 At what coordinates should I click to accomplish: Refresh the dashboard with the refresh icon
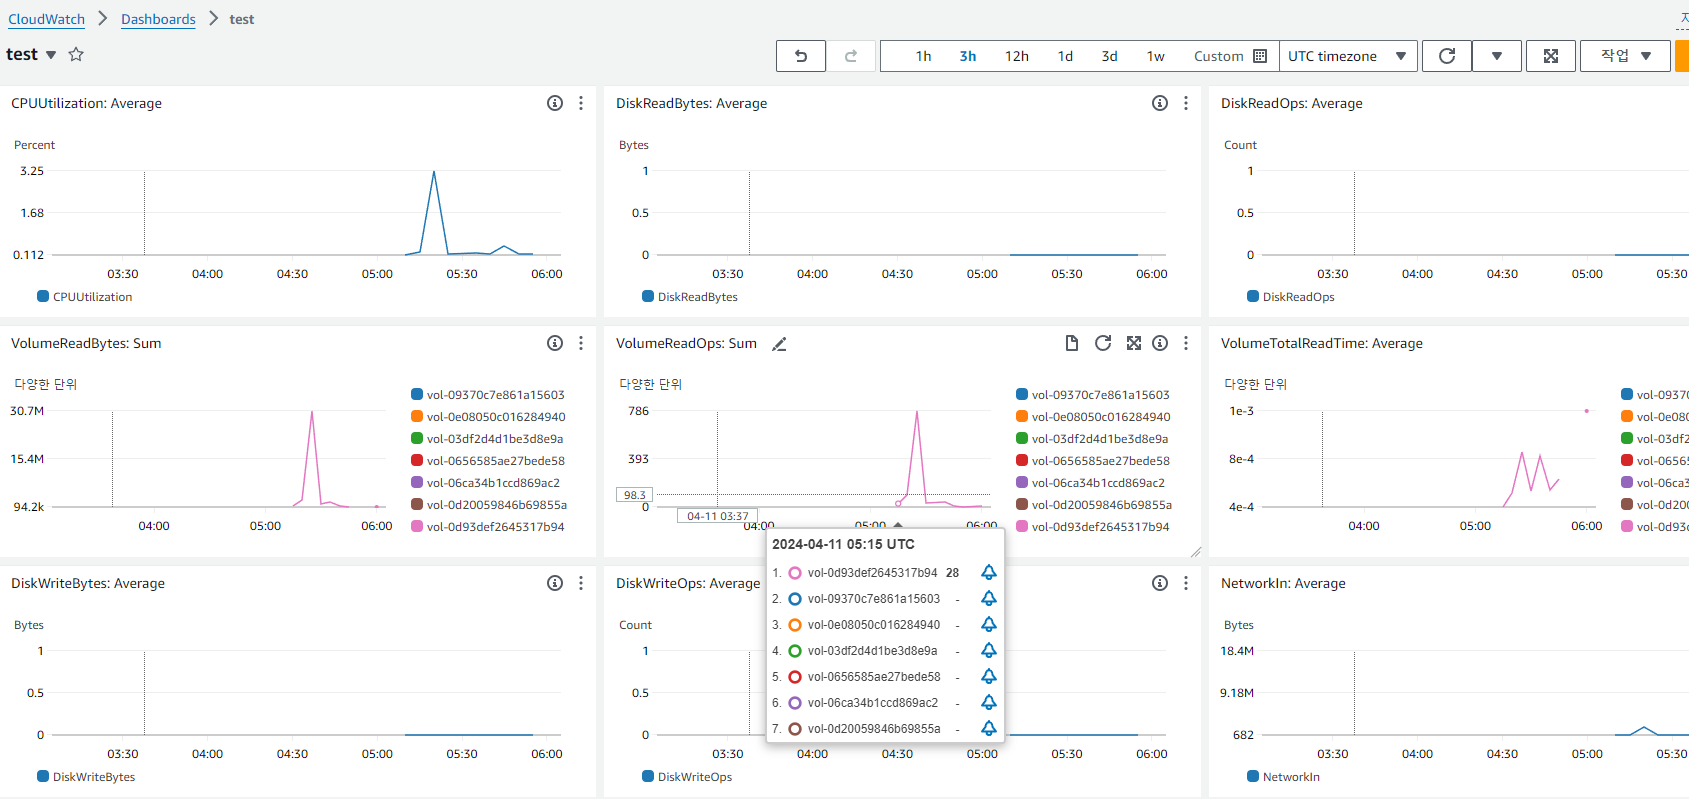click(1447, 56)
